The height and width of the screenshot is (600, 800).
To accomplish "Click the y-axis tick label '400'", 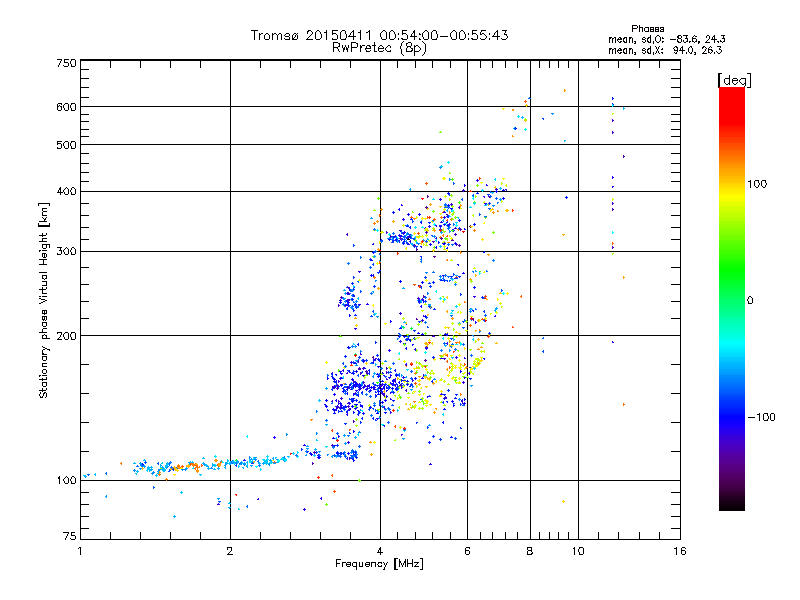I will (66, 192).
